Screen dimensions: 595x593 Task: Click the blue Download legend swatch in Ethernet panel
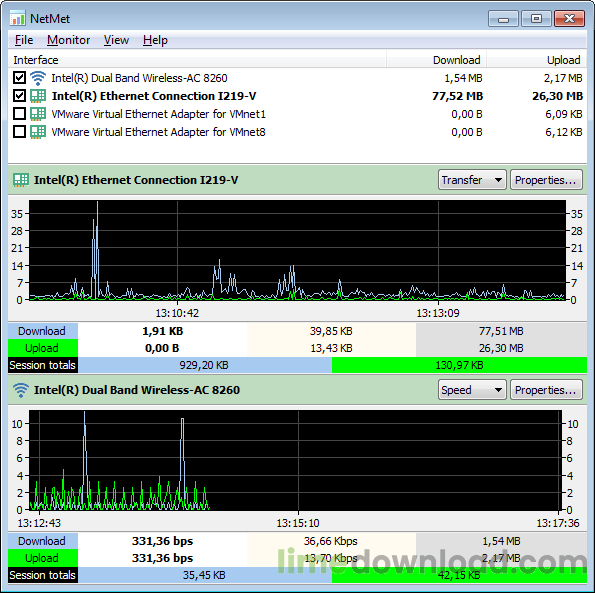pos(43,331)
